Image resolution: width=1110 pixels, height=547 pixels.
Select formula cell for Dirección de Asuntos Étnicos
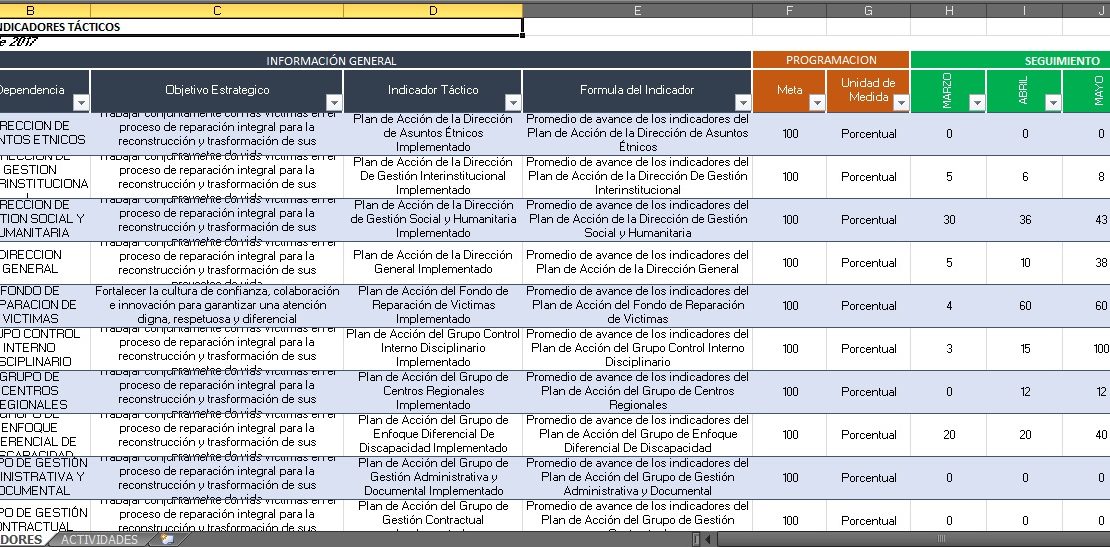[x=637, y=134]
